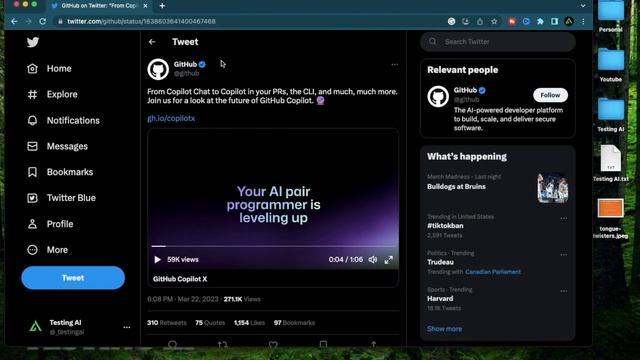Open a new browser tab
The image size is (640, 360).
point(162,6)
